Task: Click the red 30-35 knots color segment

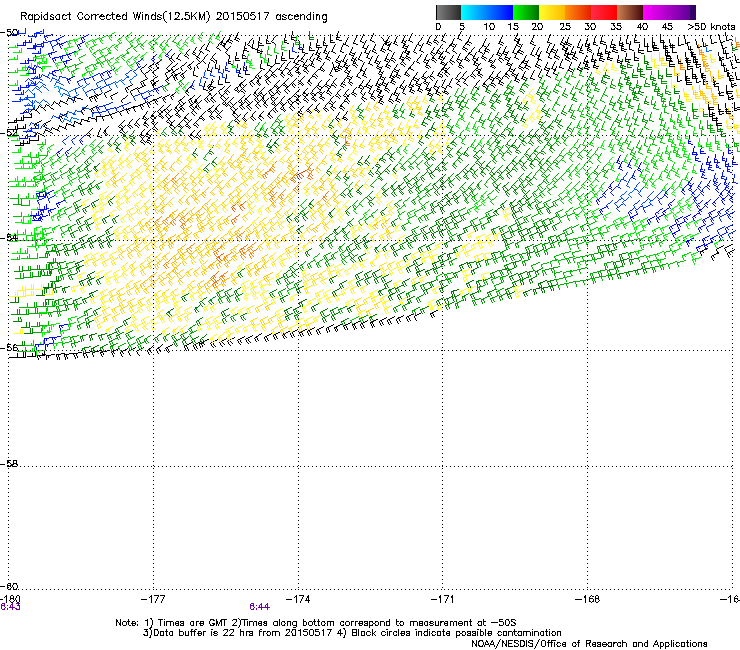Action: coord(604,12)
